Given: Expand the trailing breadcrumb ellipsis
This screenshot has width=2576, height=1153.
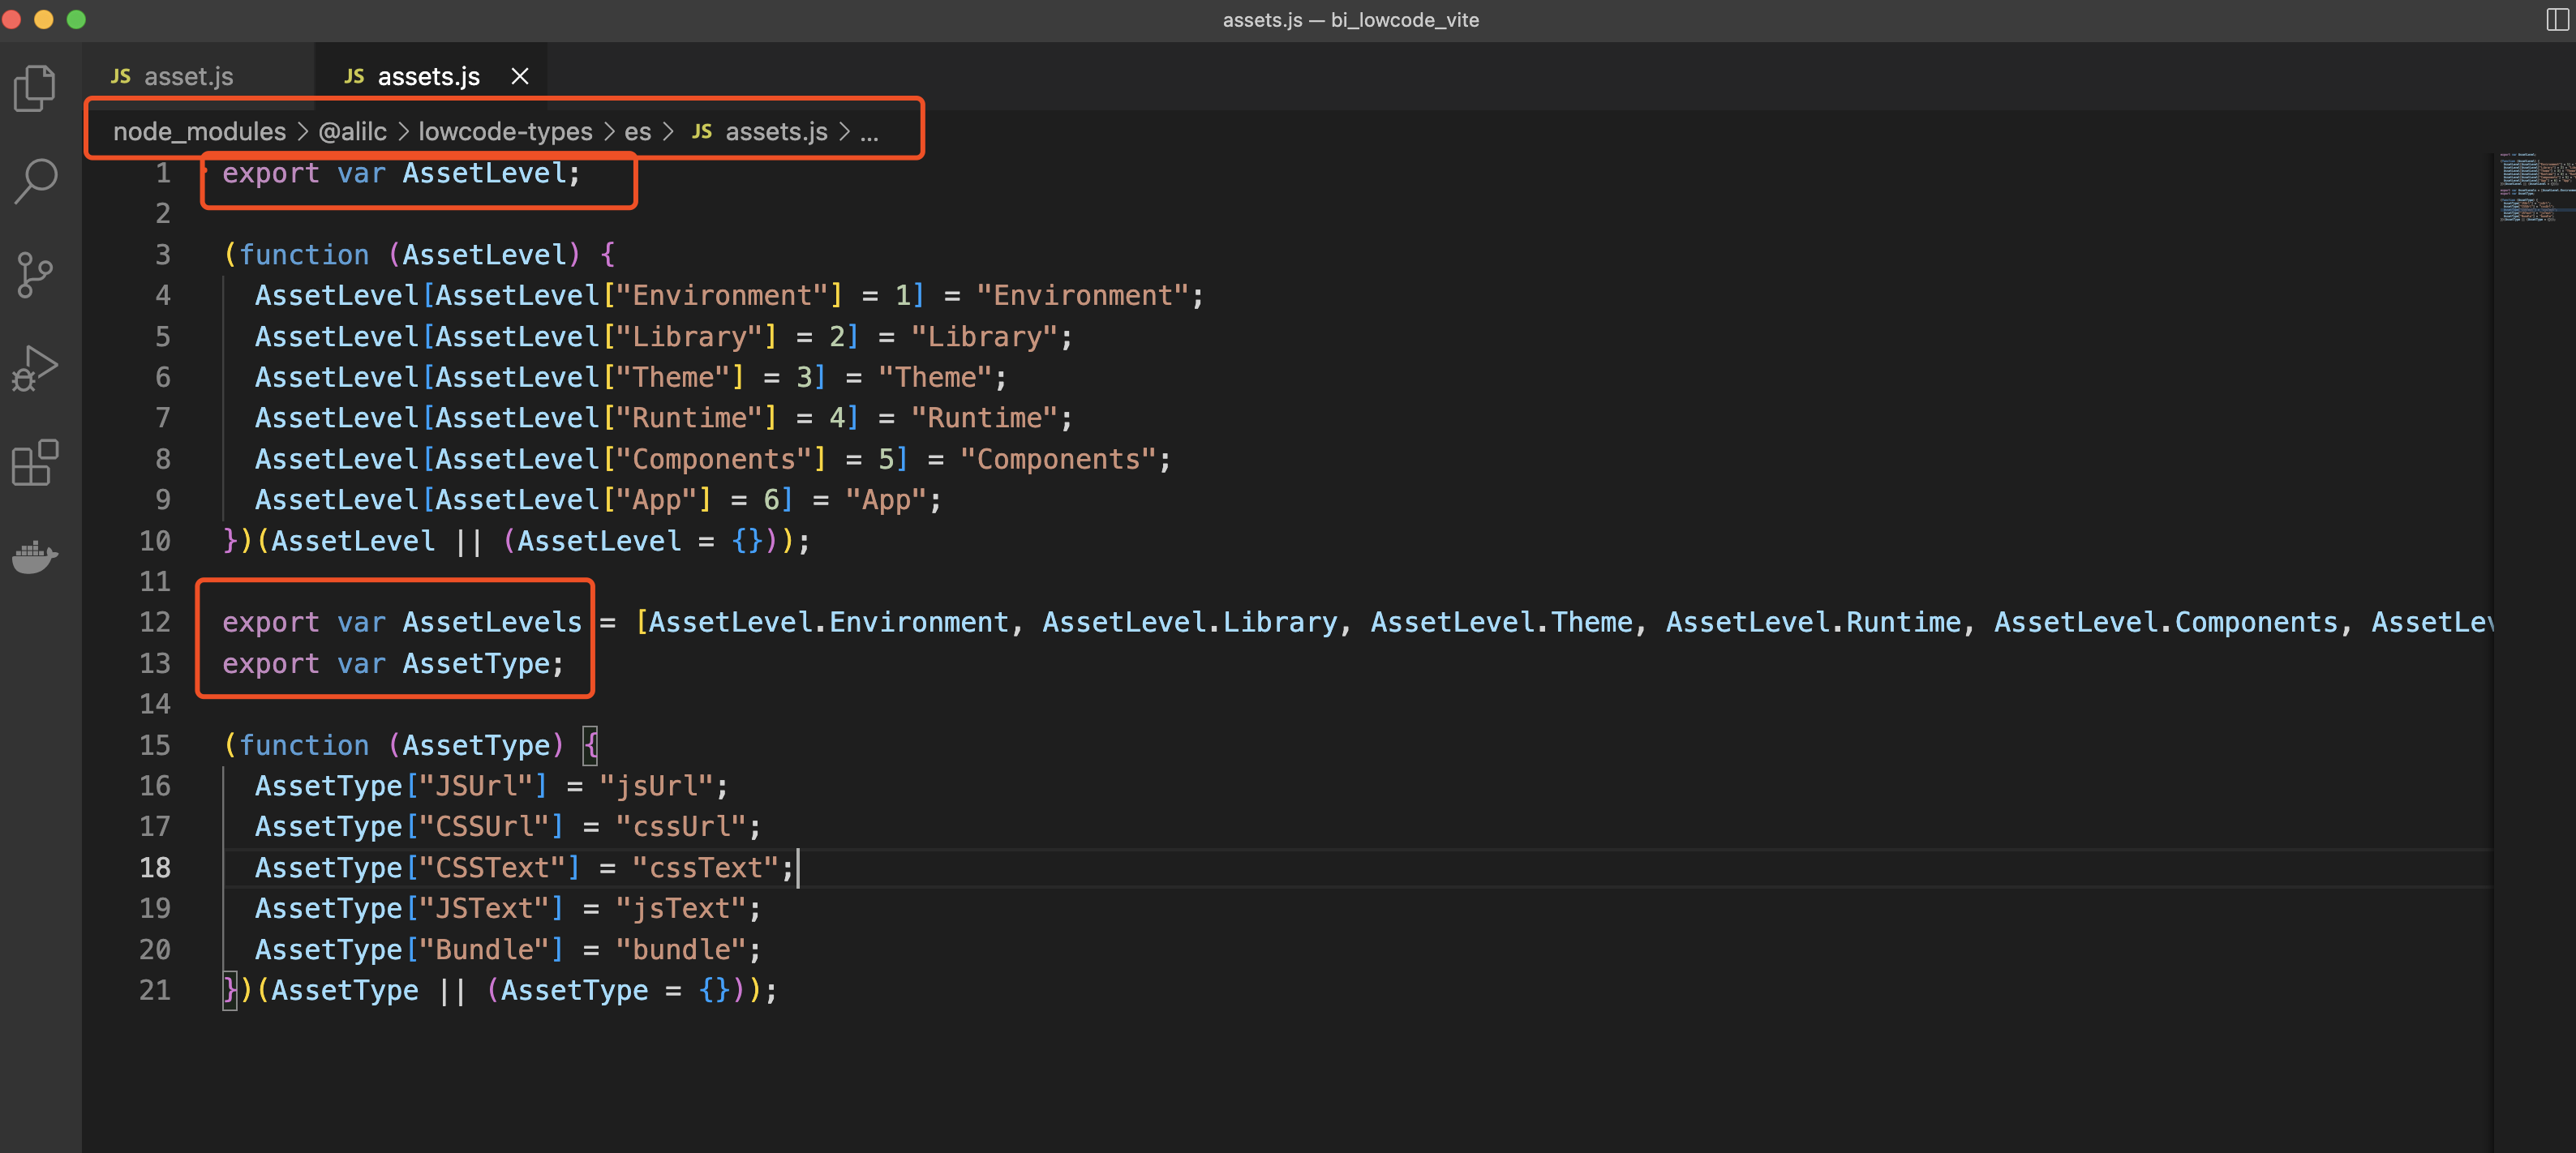Looking at the screenshot, I should coord(870,131).
